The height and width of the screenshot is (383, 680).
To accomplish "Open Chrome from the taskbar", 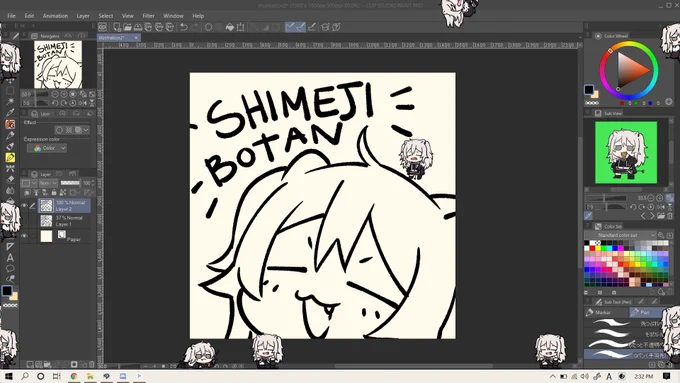I will click(74, 376).
